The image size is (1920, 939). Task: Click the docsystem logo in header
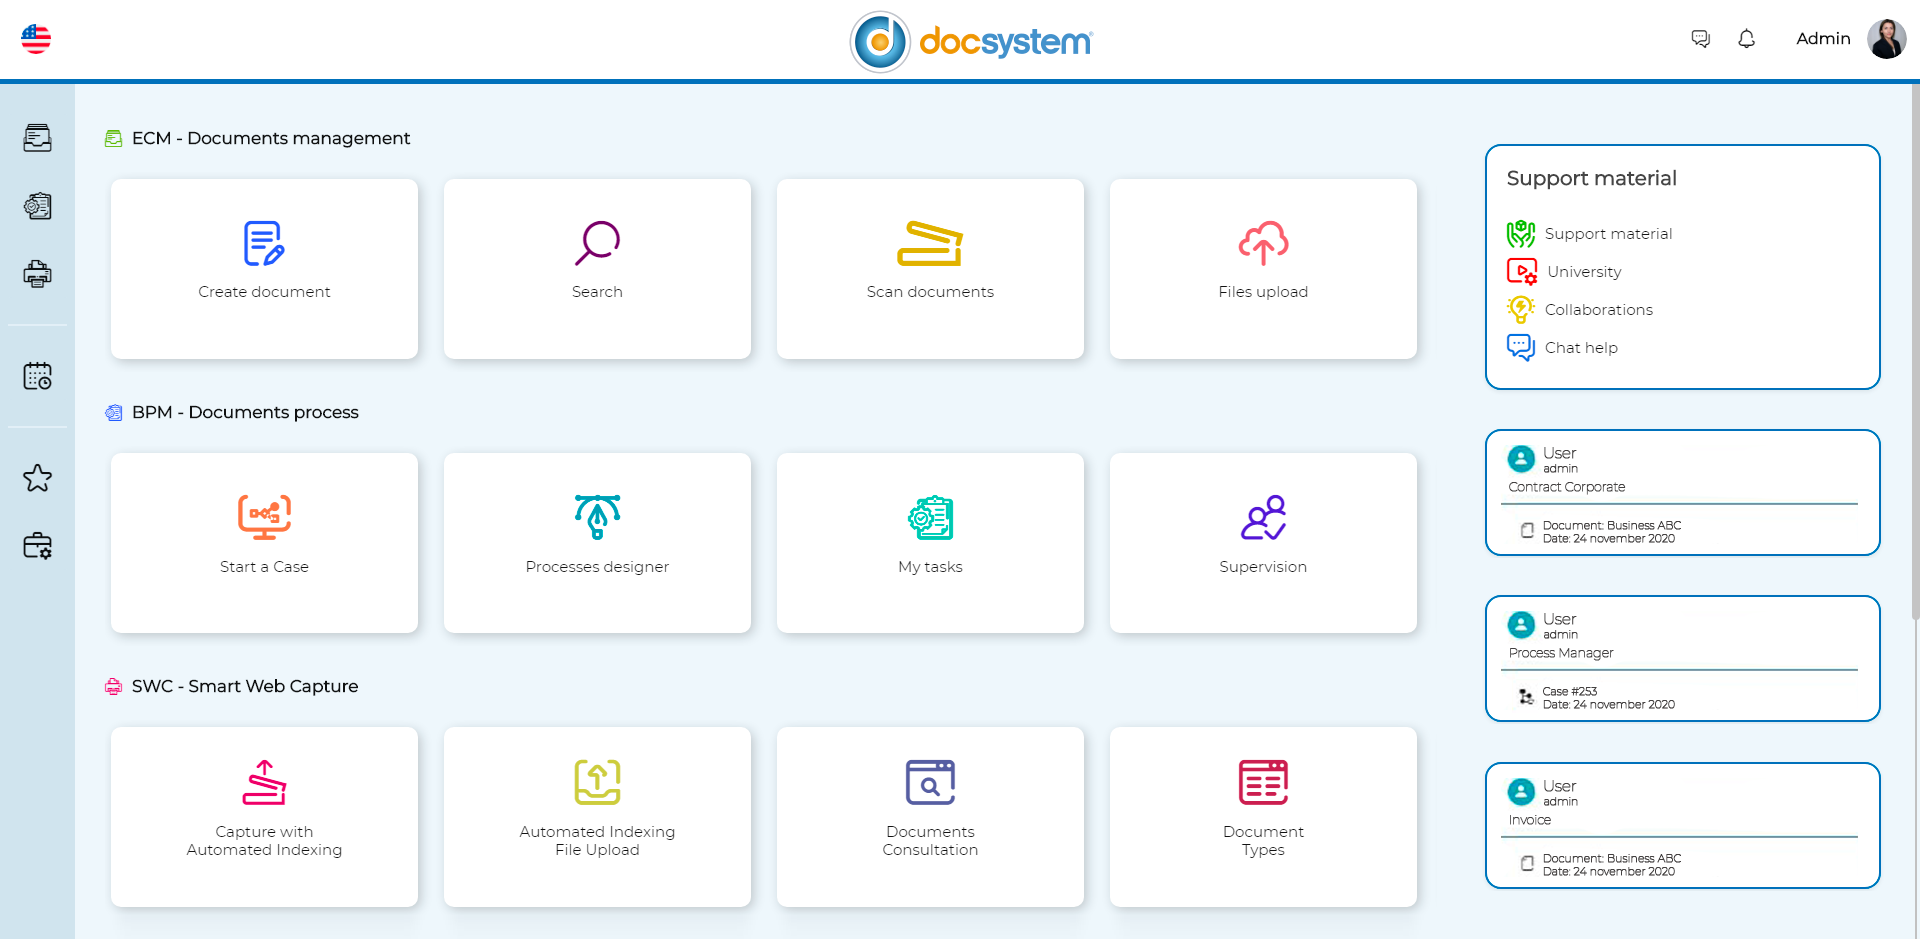tap(971, 42)
